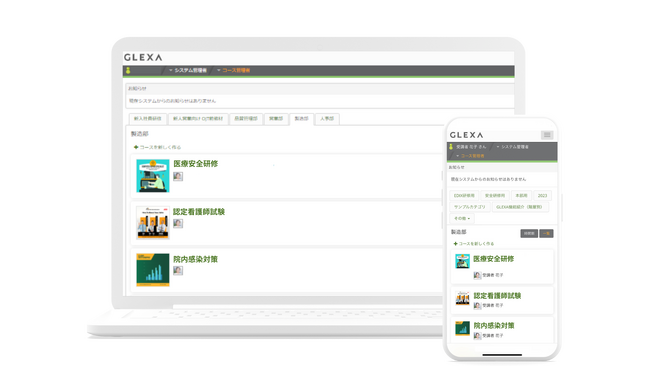The width and height of the screenshot is (650, 366).
Task: Open the その他 dropdown on the phone
Action: 462,218
